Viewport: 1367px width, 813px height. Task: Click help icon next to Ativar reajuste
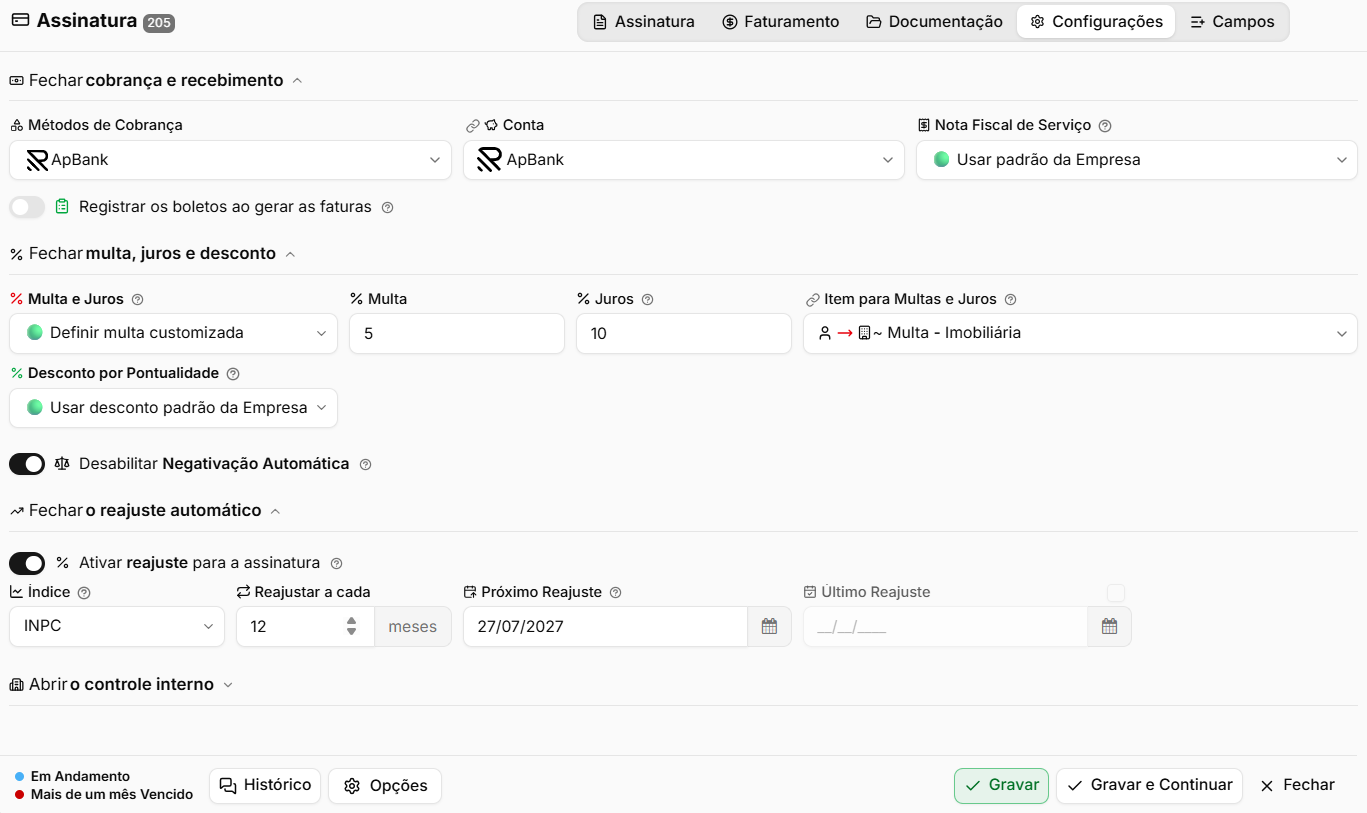[336, 564]
